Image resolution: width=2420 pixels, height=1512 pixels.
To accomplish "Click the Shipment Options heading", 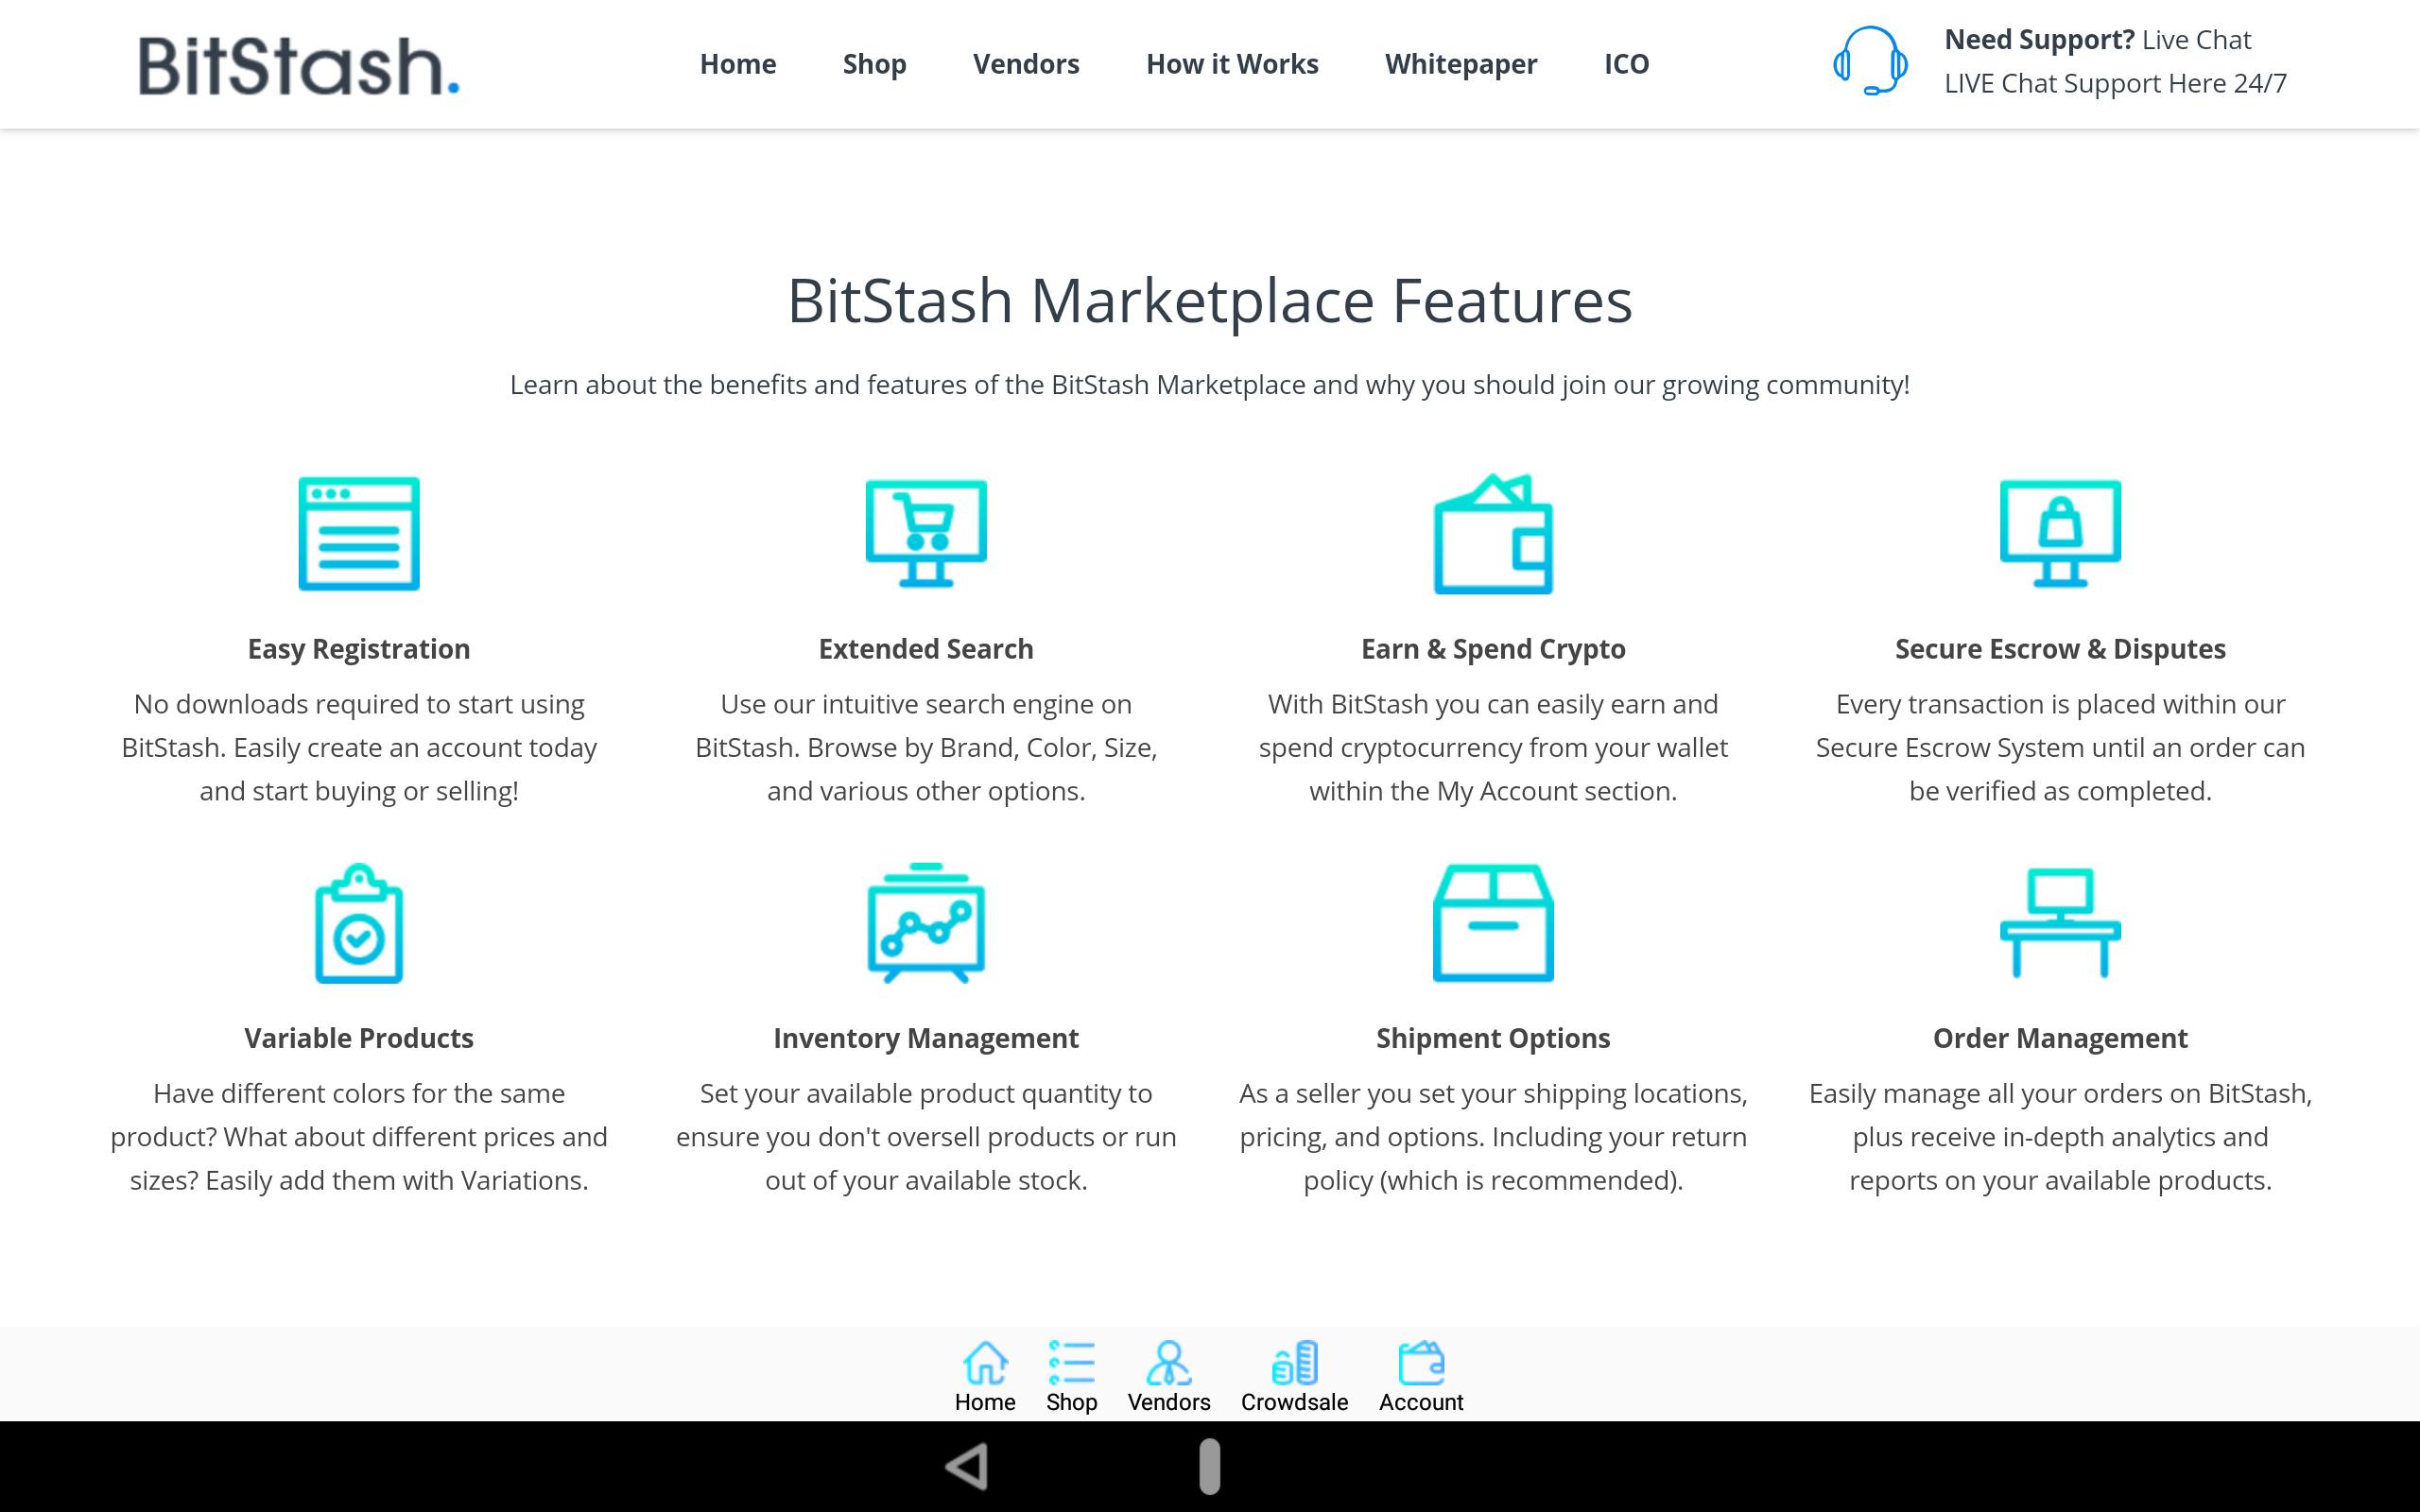I will click(1493, 1038).
